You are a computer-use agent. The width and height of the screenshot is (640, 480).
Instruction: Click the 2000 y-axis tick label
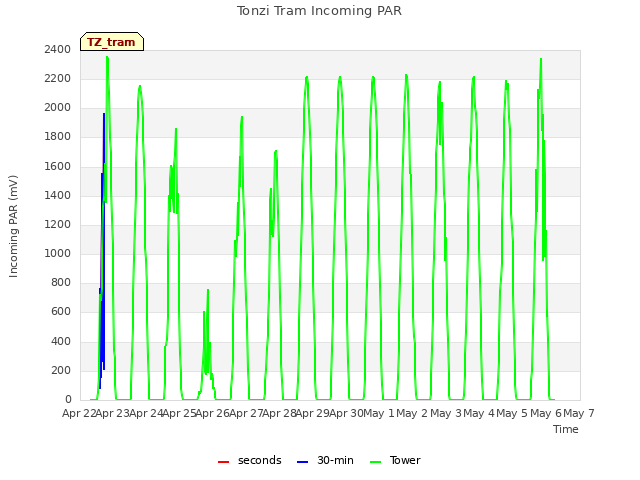(x=58, y=108)
